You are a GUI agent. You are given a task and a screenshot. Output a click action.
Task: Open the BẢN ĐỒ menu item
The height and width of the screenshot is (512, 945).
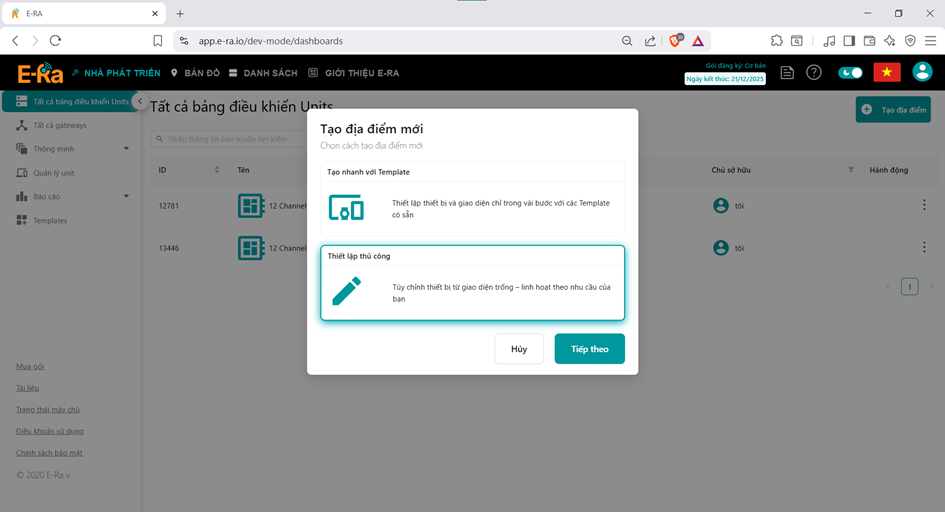pyautogui.click(x=195, y=73)
